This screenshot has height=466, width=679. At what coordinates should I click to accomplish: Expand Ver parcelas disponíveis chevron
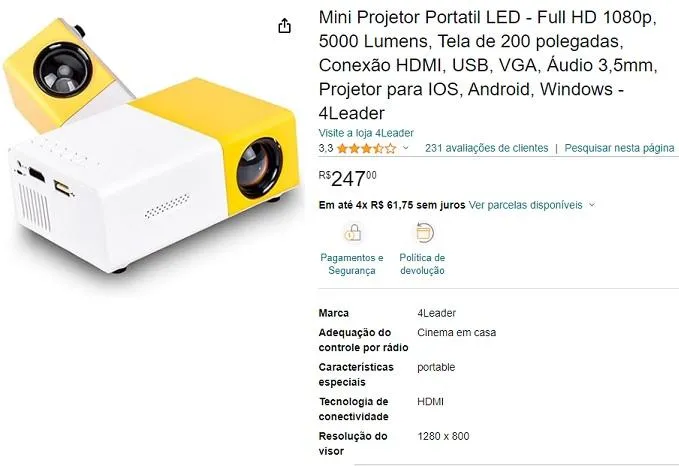pyautogui.click(x=592, y=205)
